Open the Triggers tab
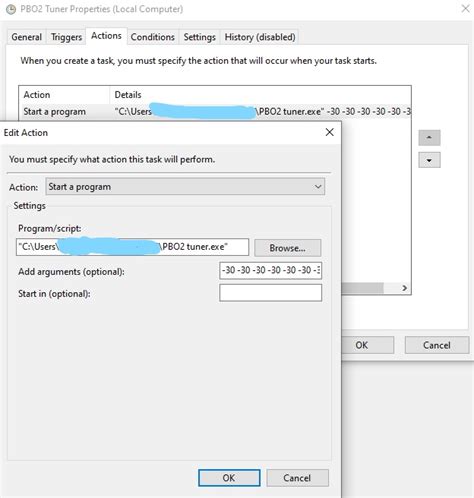 (x=66, y=37)
